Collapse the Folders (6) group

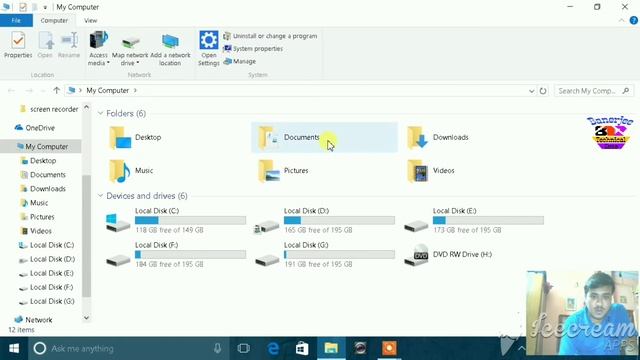pos(100,113)
